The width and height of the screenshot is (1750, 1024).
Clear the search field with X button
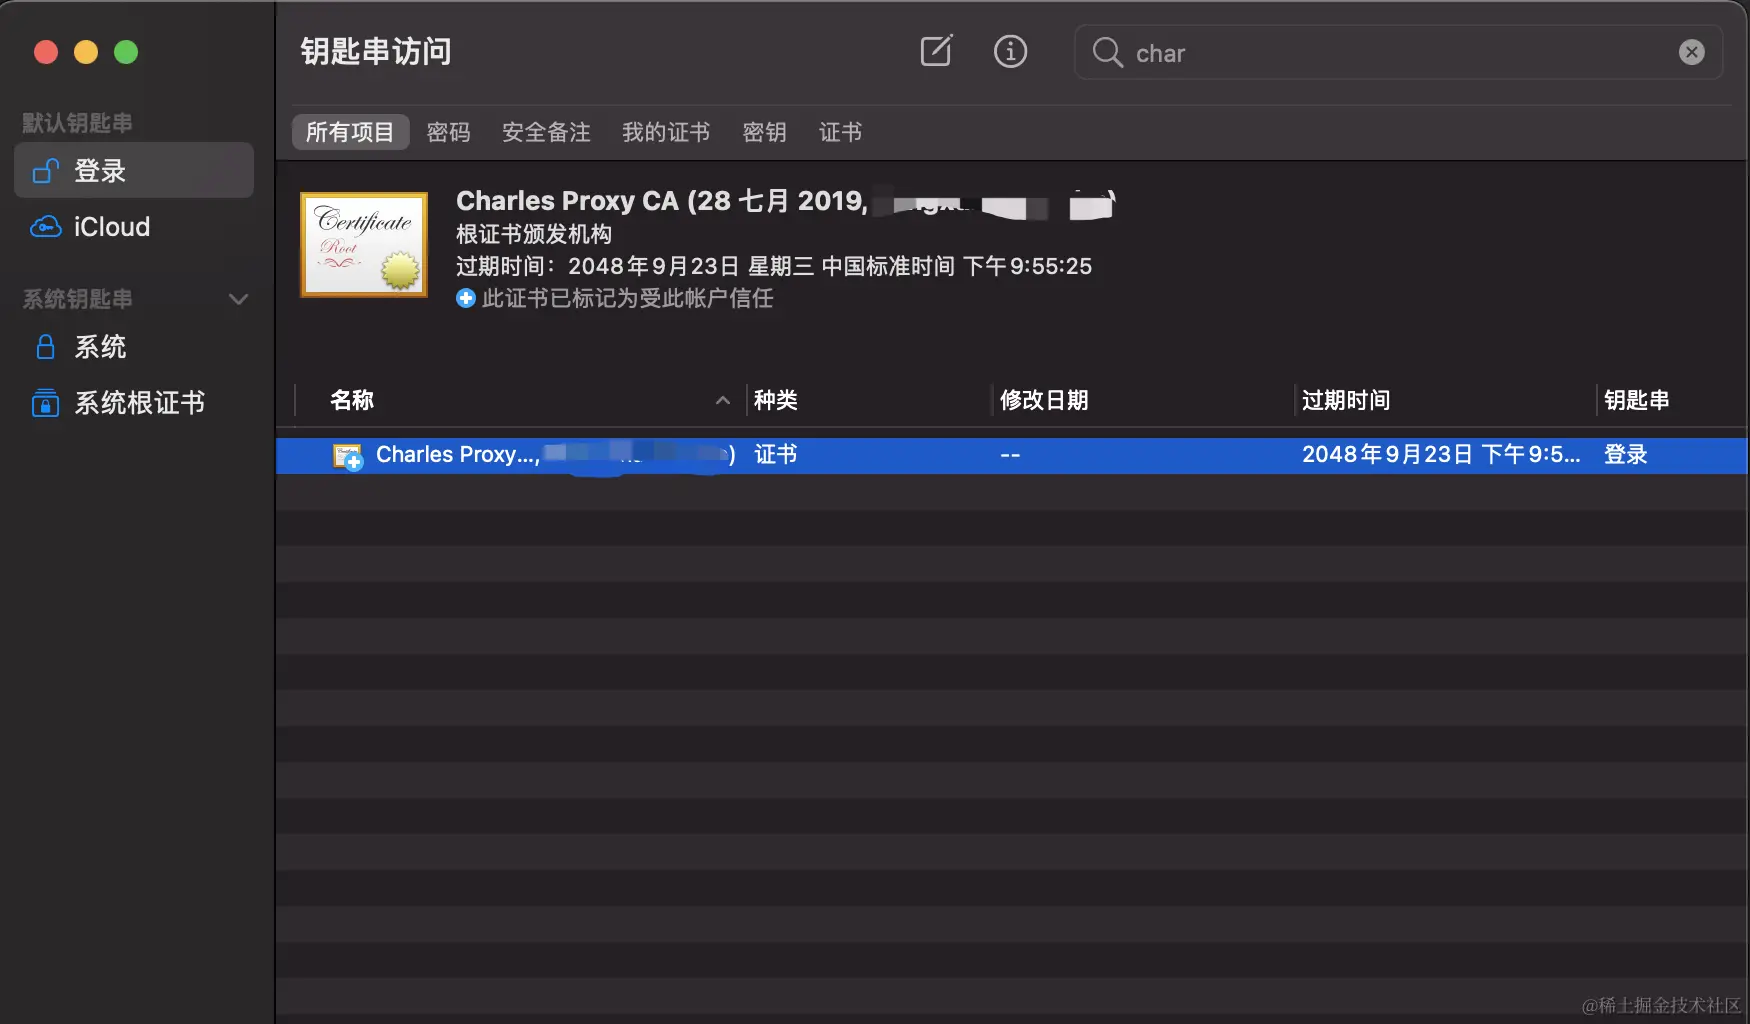coord(1691,52)
